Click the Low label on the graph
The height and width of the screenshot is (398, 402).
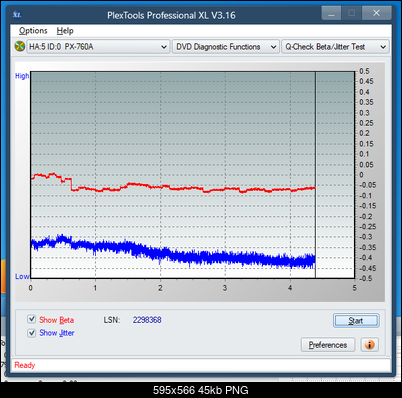[22, 276]
